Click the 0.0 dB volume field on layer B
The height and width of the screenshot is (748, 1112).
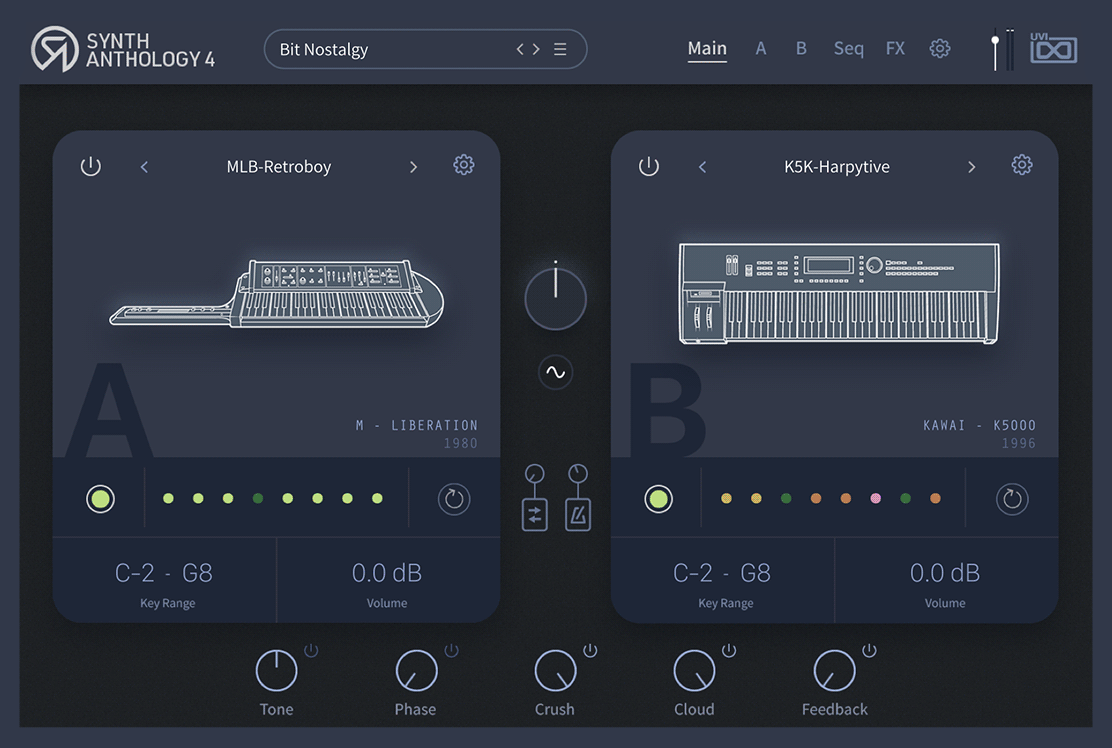point(944,572)
